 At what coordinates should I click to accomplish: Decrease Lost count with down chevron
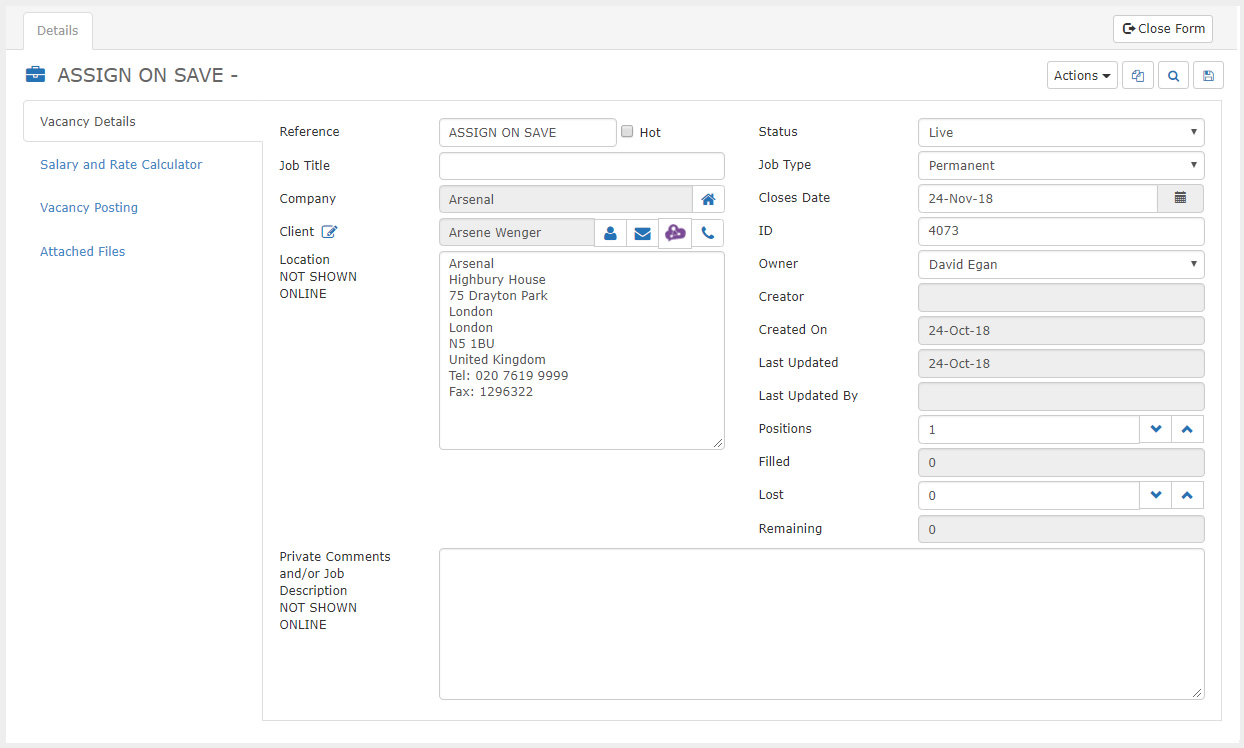(x=1156, y=495)
